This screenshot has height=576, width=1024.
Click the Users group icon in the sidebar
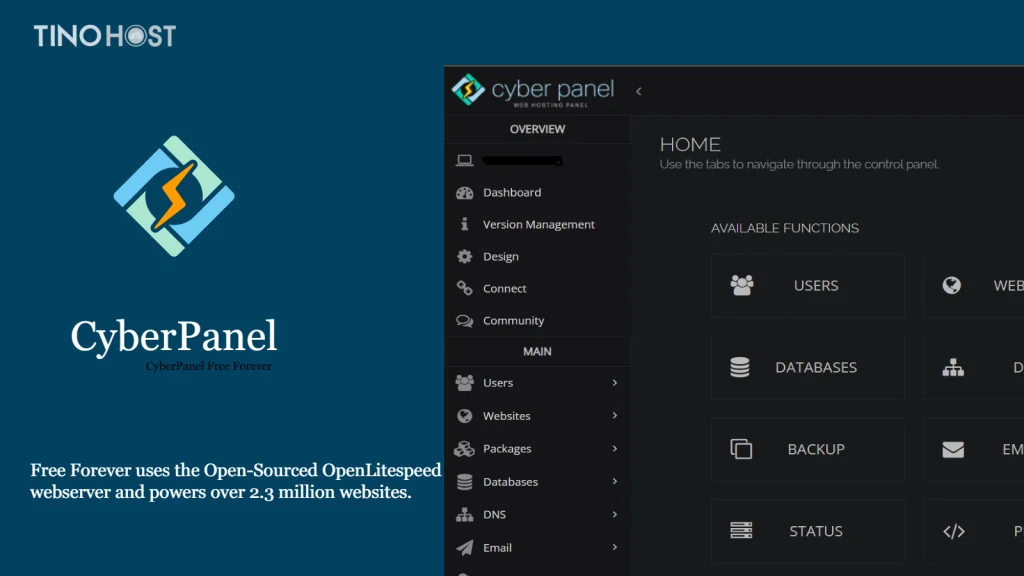click(x=464, y=383)
